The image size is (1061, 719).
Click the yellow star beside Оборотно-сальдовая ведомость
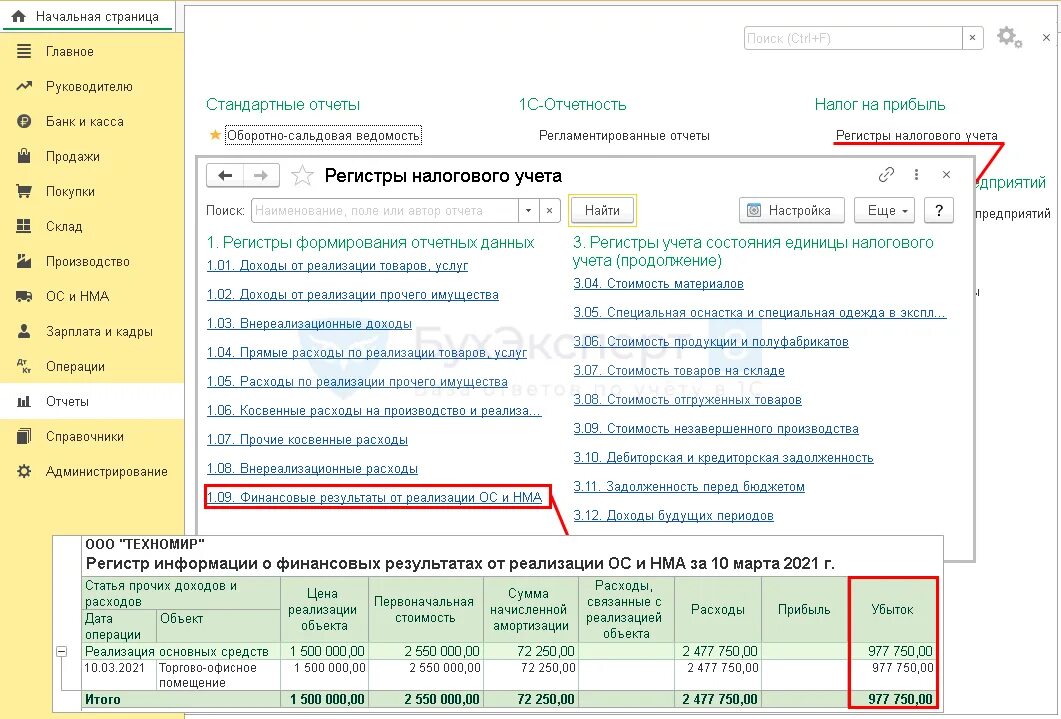(x=215, y=135)
